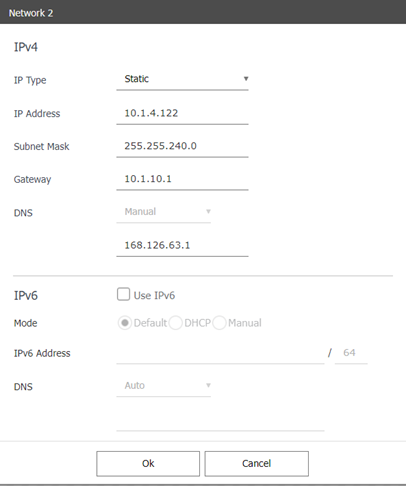406x486 pixels.
Task: Click the IP Address field 10.1.4.122
Action: pyautogui.click(x=182, y=114)
